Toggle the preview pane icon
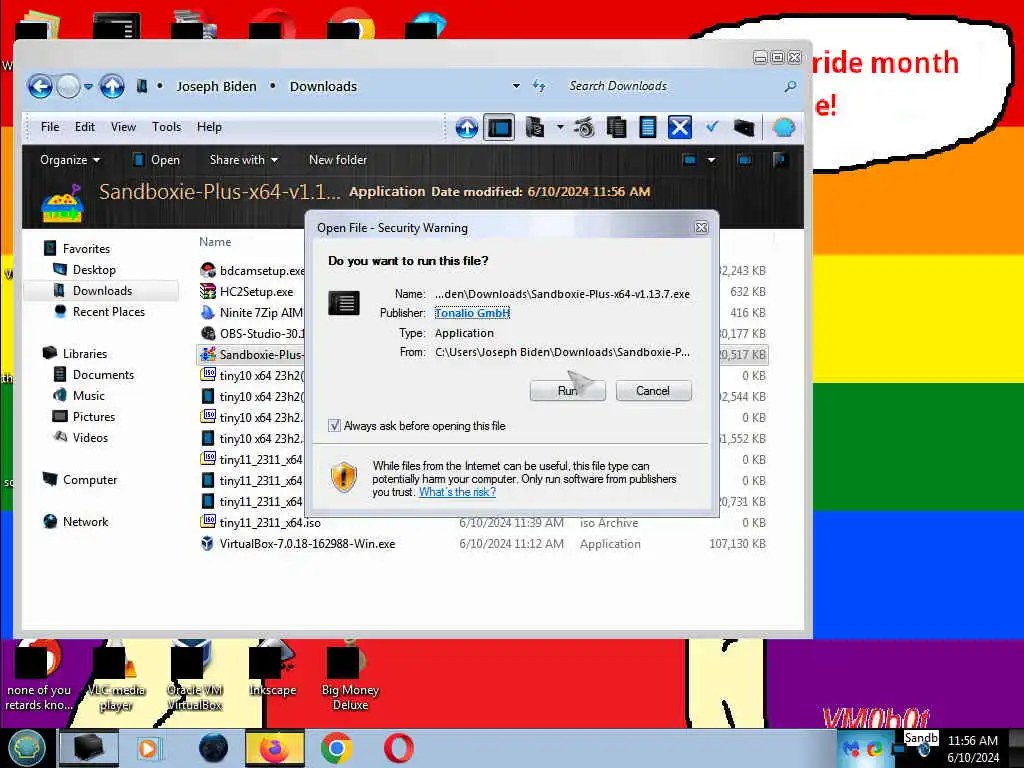 (744, 160)
